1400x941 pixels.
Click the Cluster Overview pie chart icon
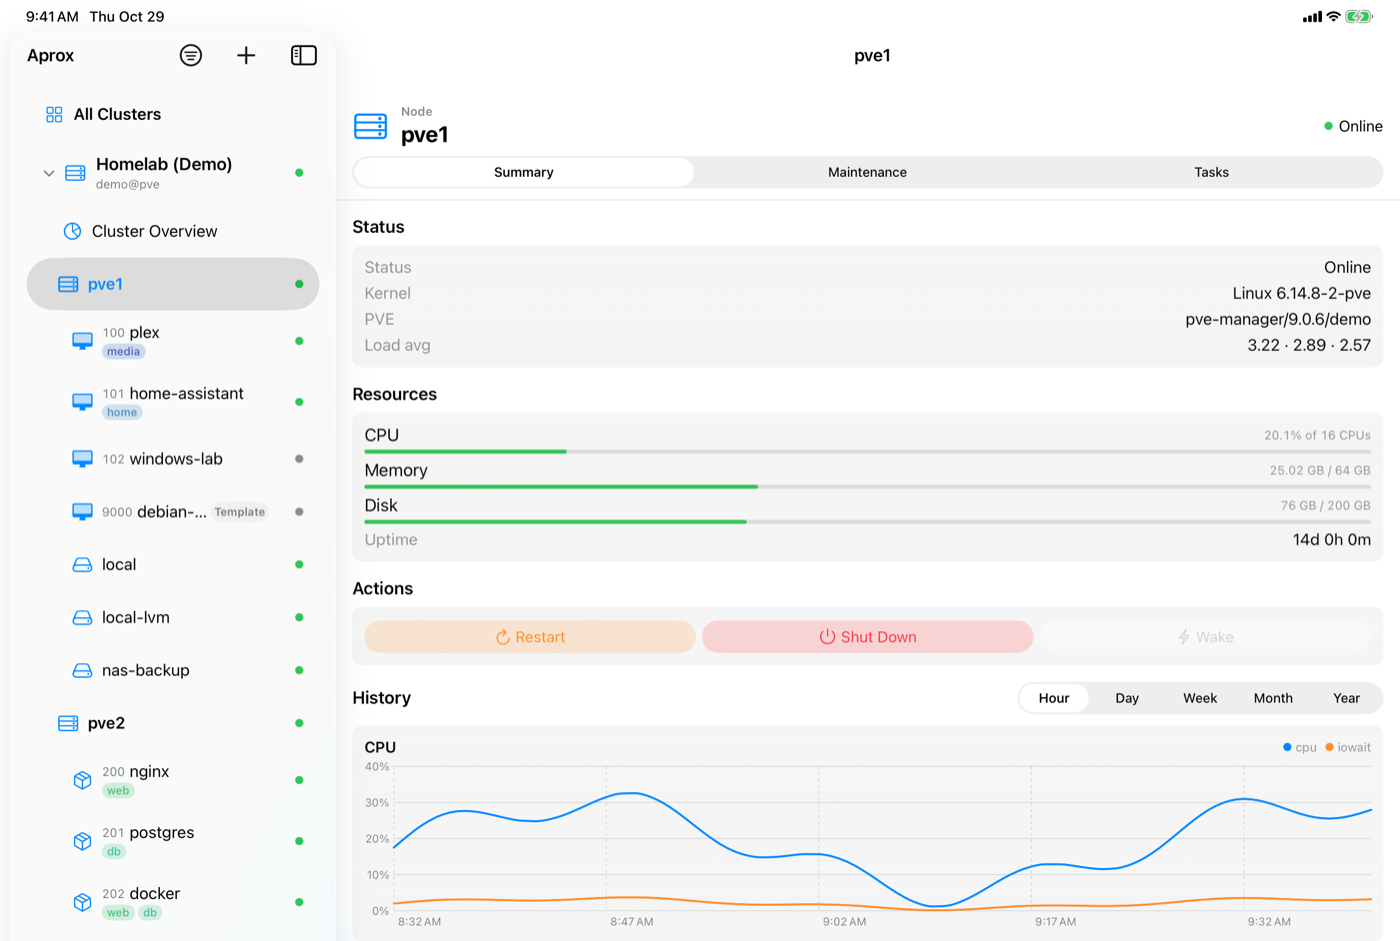(72, 232)
